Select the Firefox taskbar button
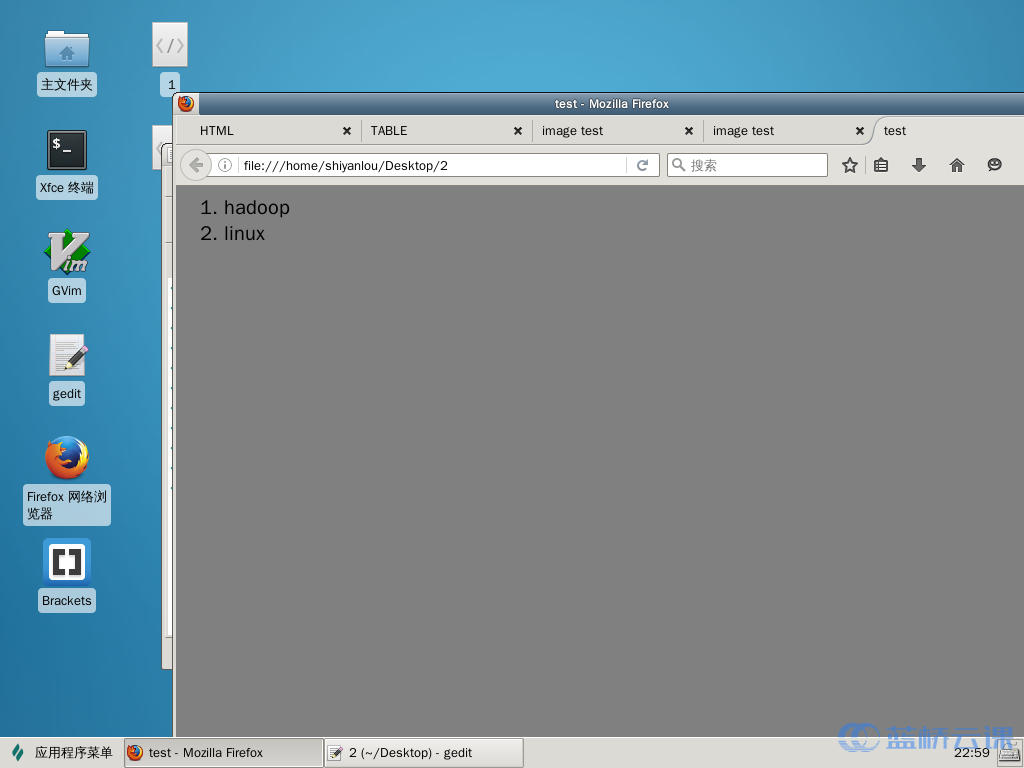Viewport: 1024px width, 768px height. tap(223, 753)
